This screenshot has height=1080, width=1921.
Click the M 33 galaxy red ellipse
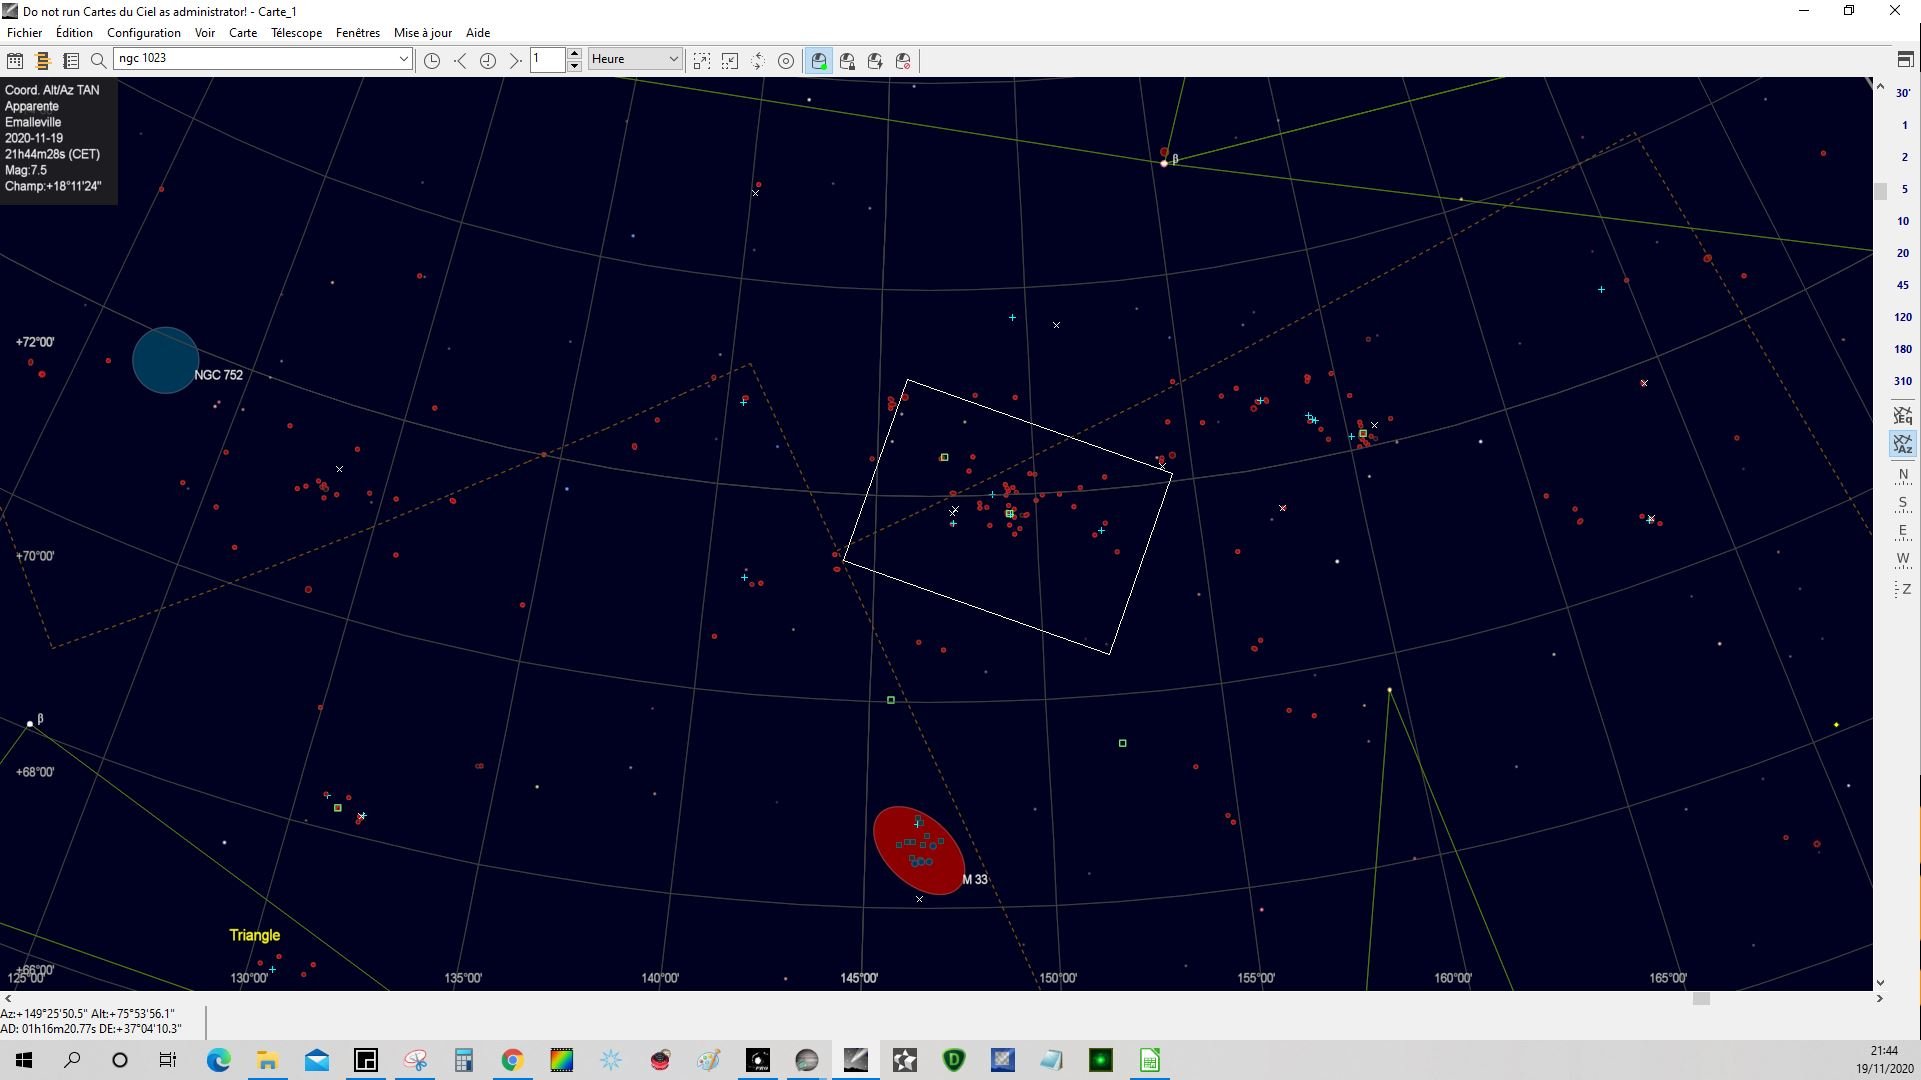pos(918,851)
